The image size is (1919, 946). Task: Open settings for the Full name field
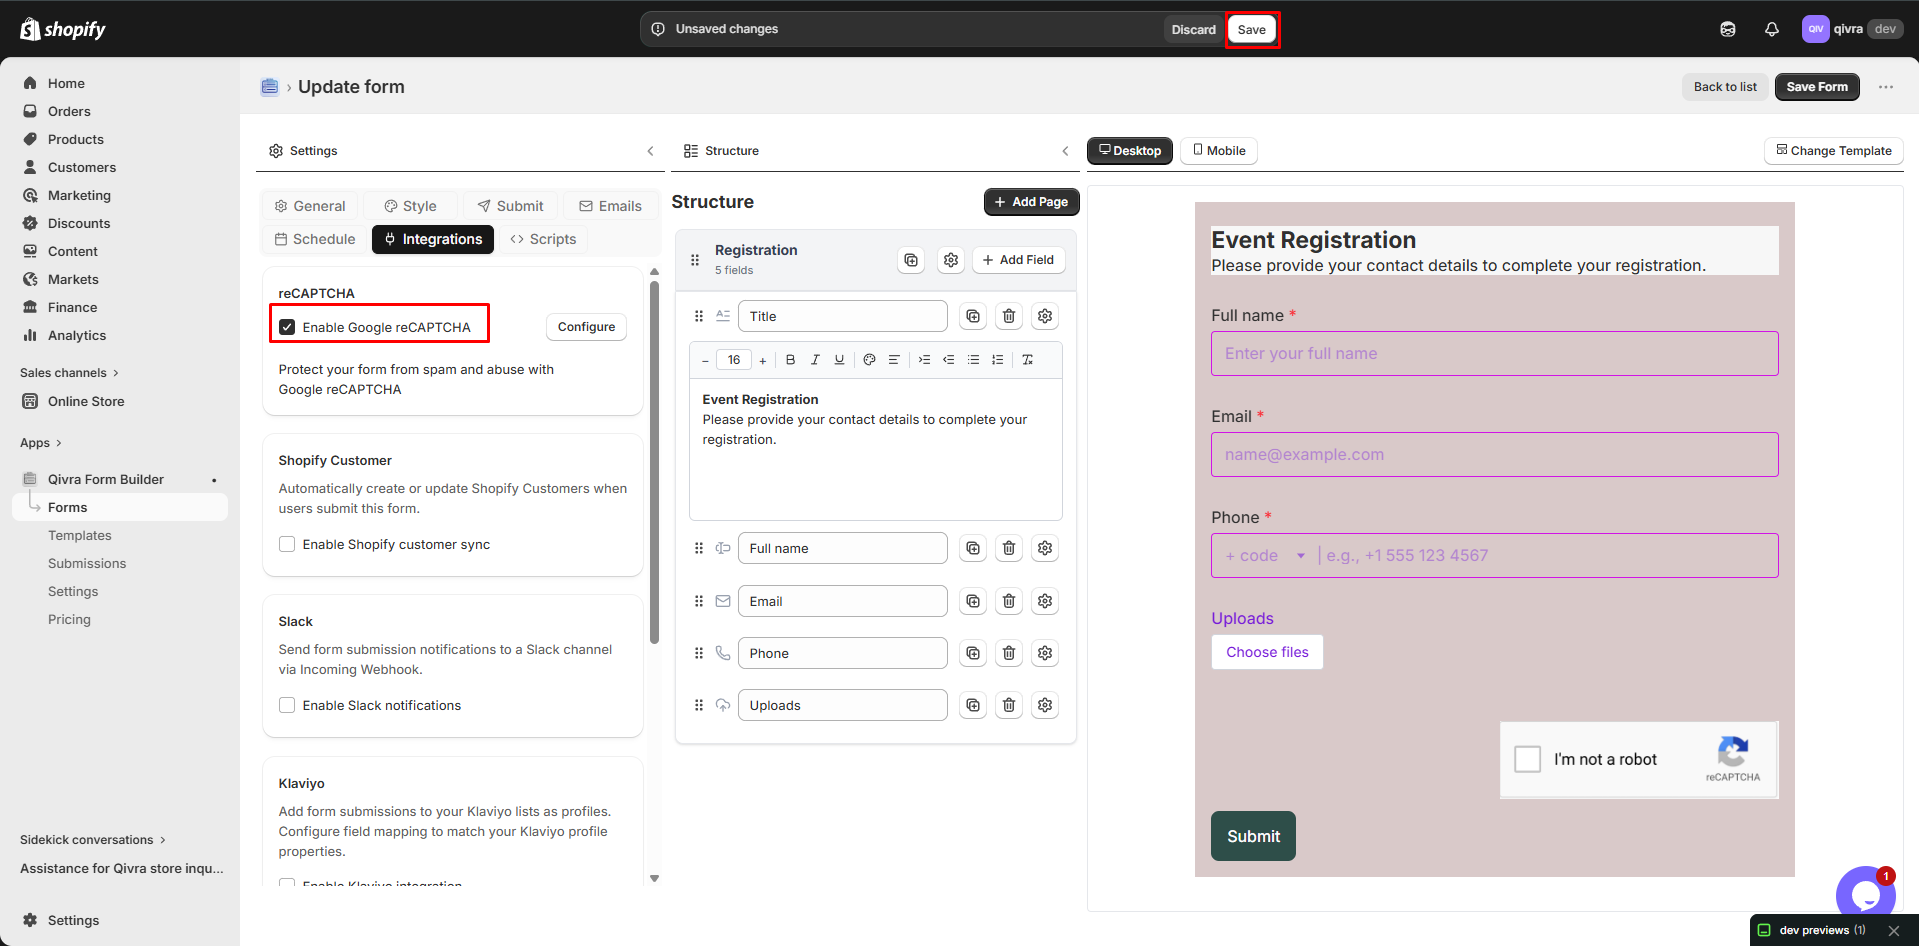[x=1045, y=548]
